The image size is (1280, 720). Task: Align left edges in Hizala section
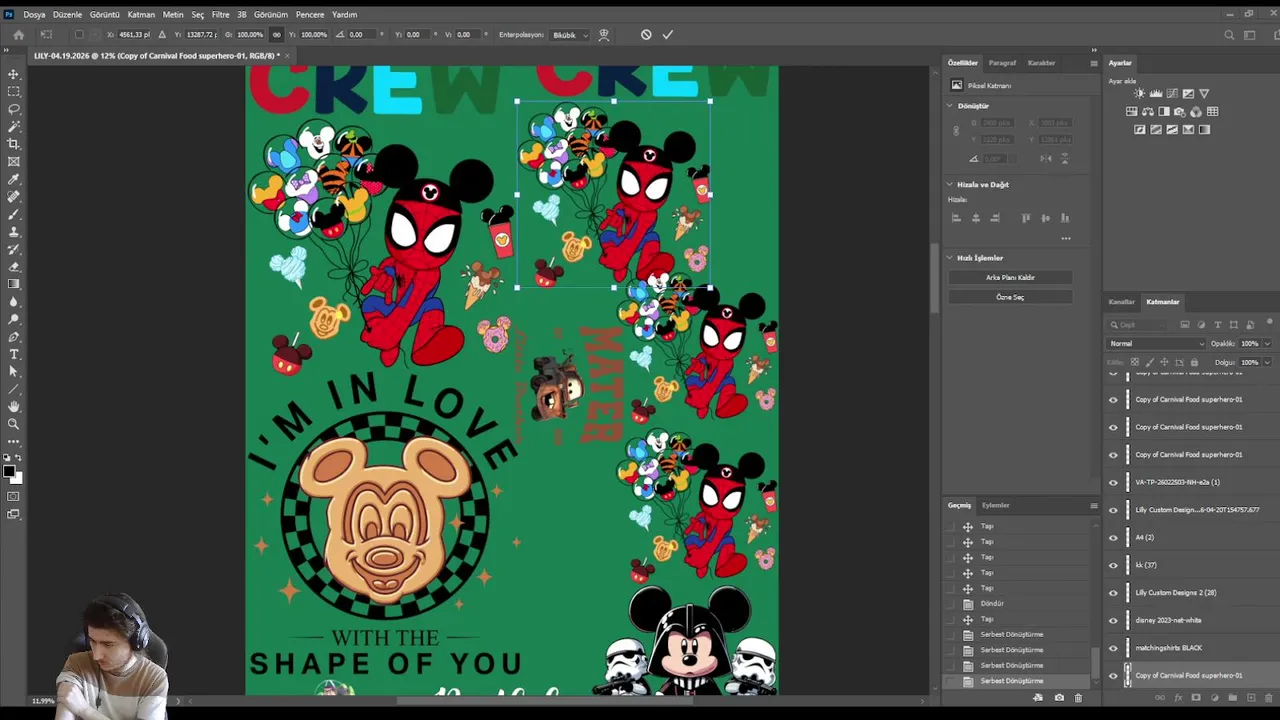coord(956,218)
